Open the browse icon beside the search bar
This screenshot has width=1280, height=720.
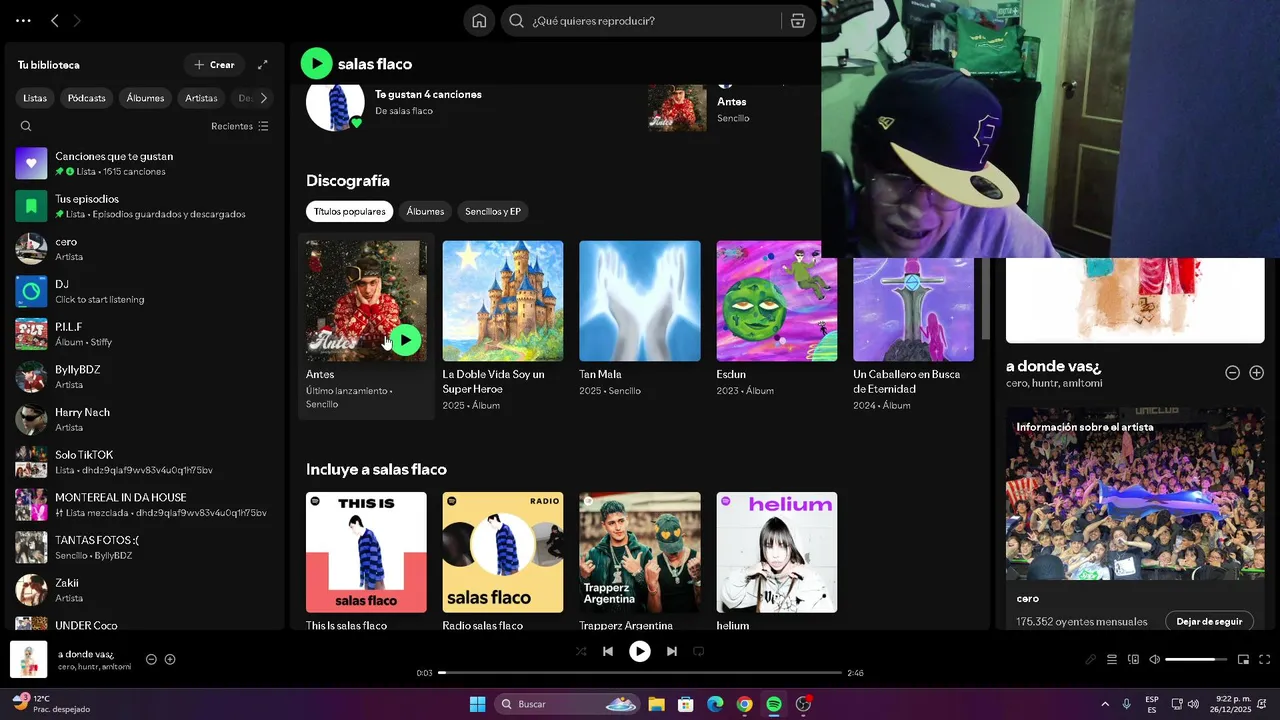798,21
